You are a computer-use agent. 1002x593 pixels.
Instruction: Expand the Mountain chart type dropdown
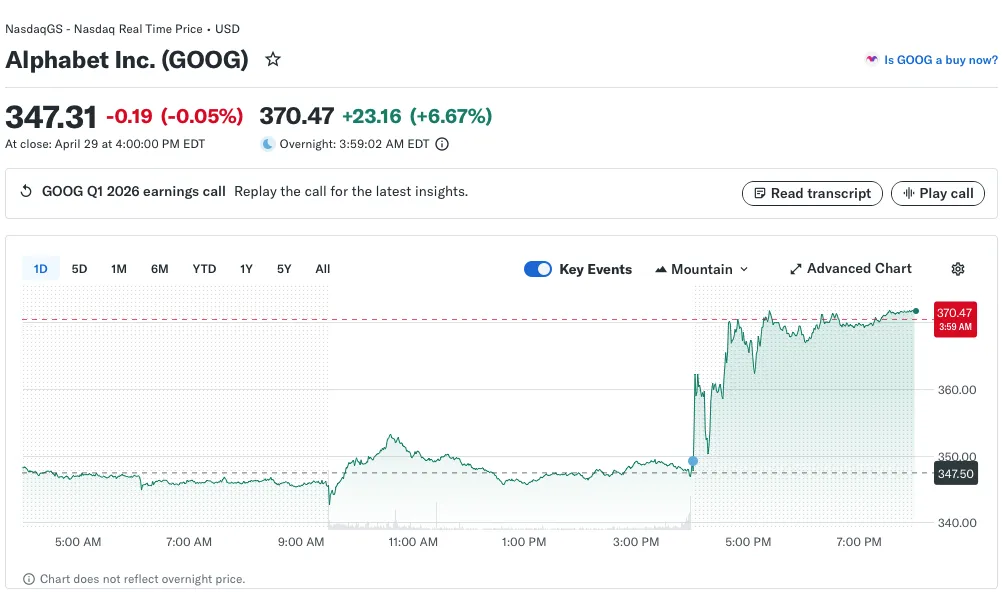[702, 269]
